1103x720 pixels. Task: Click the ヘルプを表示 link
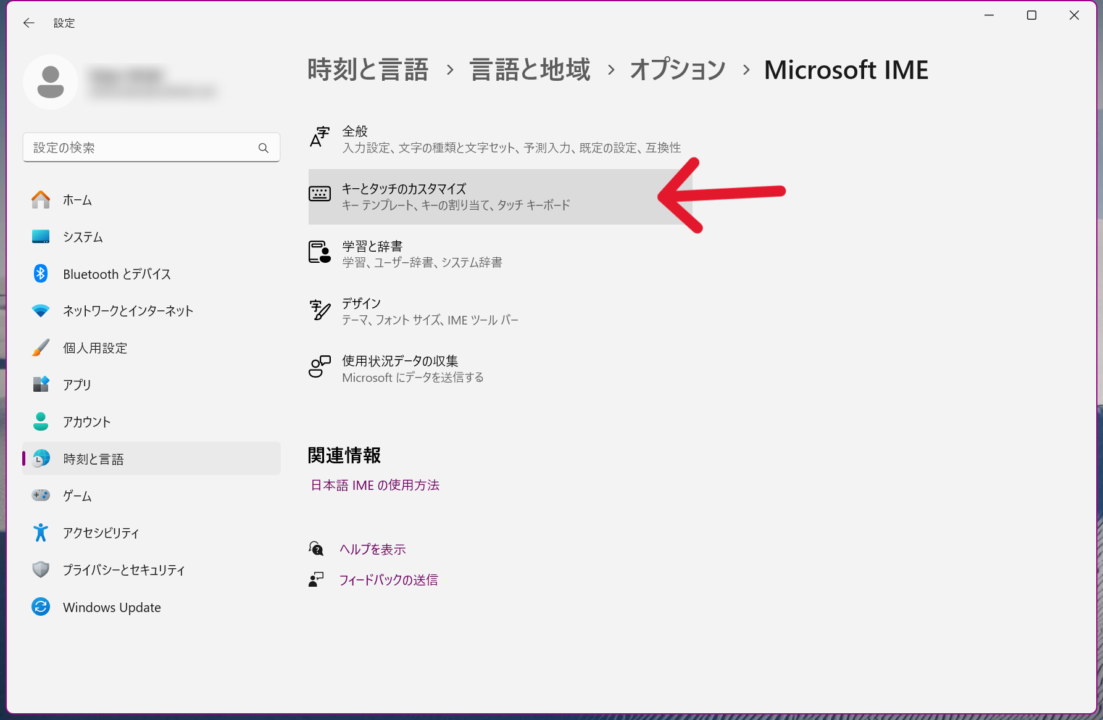[373, 549]
